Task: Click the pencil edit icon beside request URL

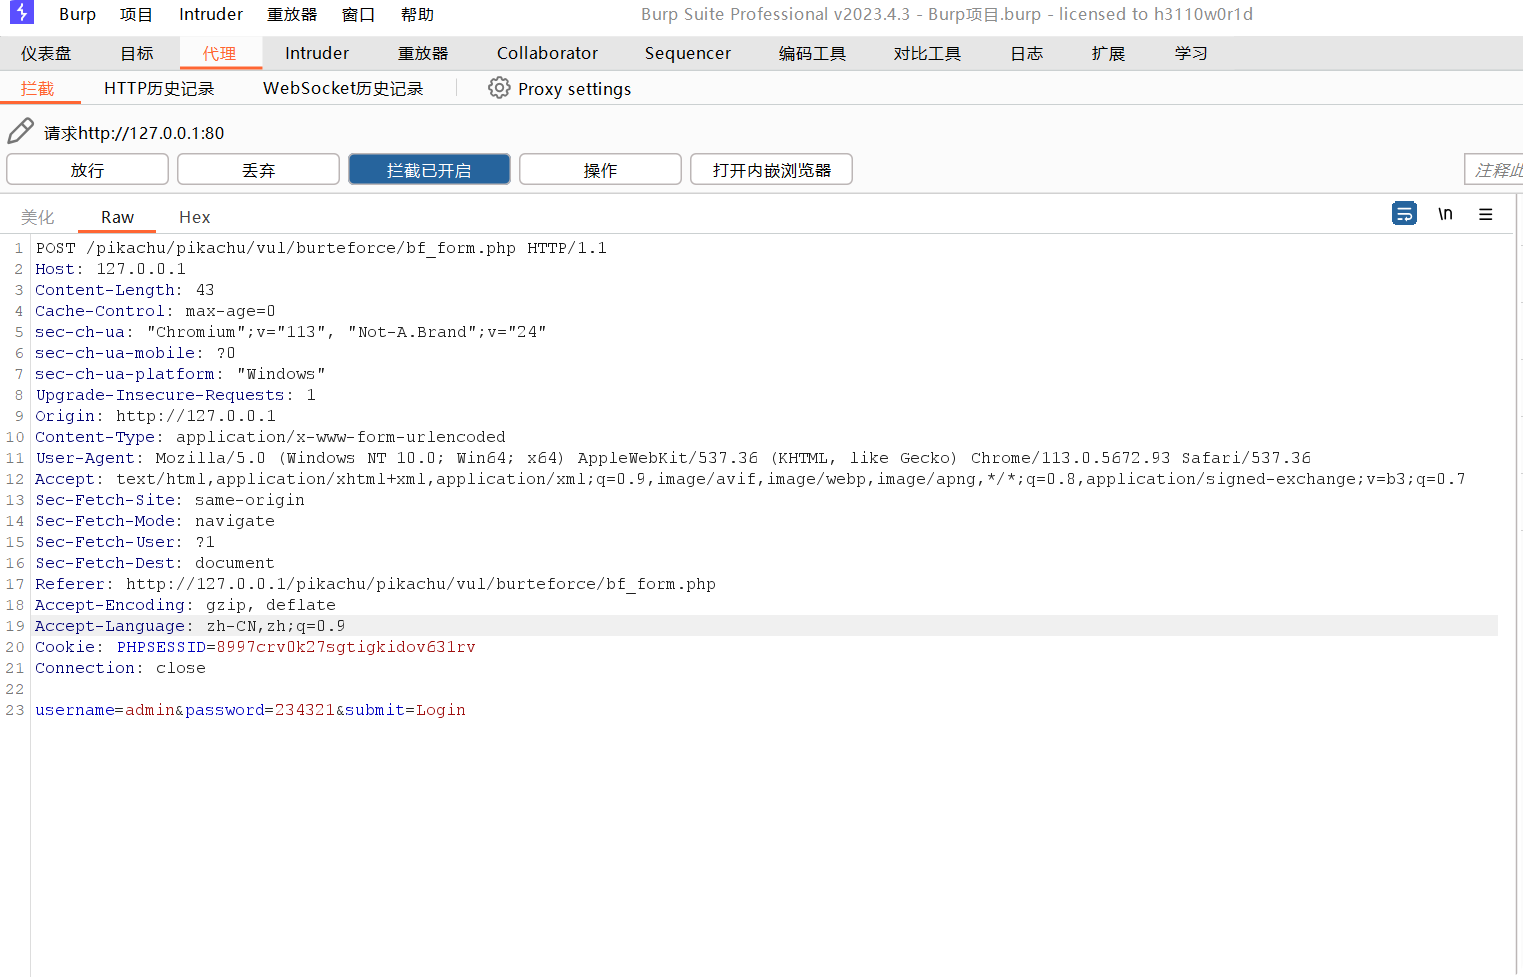Action: pyautogui.click(x=21, y=131)
